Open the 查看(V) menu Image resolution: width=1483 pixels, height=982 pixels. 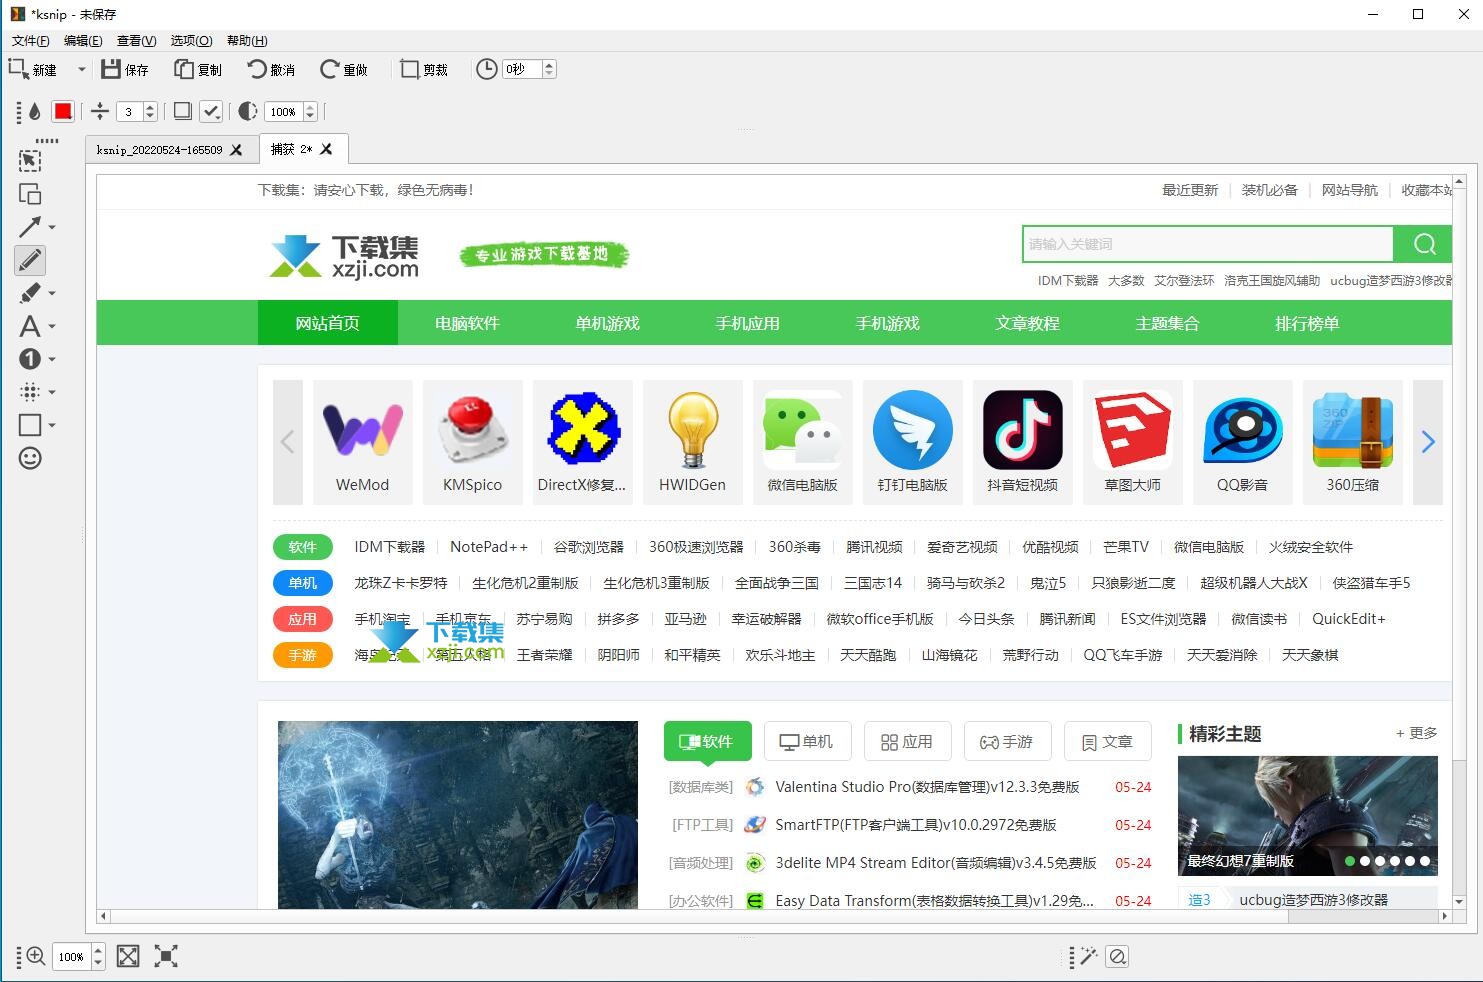(x=136, y=40)
